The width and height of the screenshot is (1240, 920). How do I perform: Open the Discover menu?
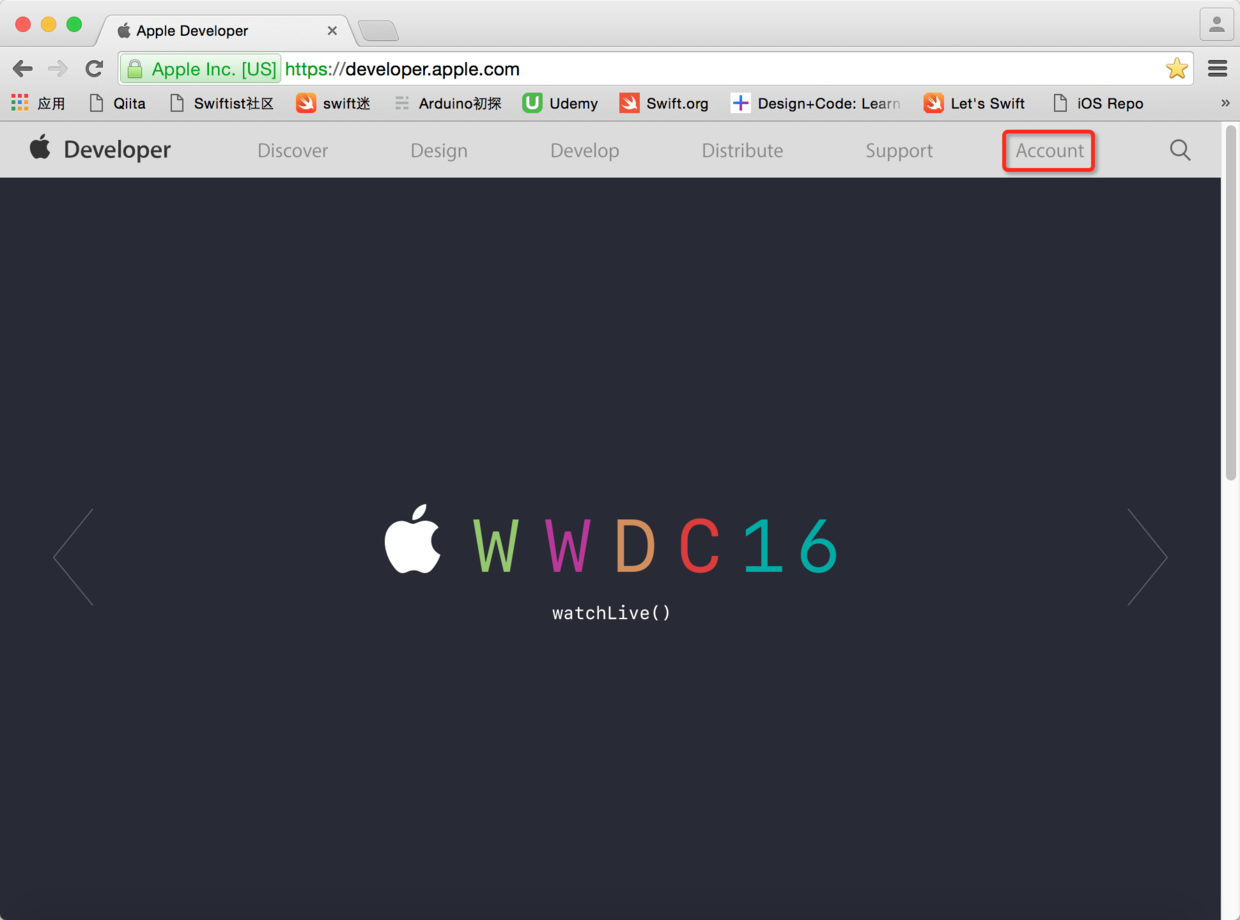click(x=293, y=151)
